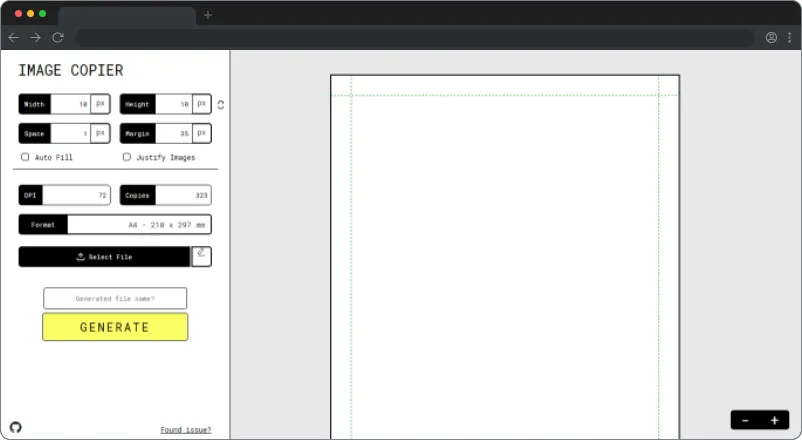Open a new browser tab

pyautogui.click(x=208, y=15)
